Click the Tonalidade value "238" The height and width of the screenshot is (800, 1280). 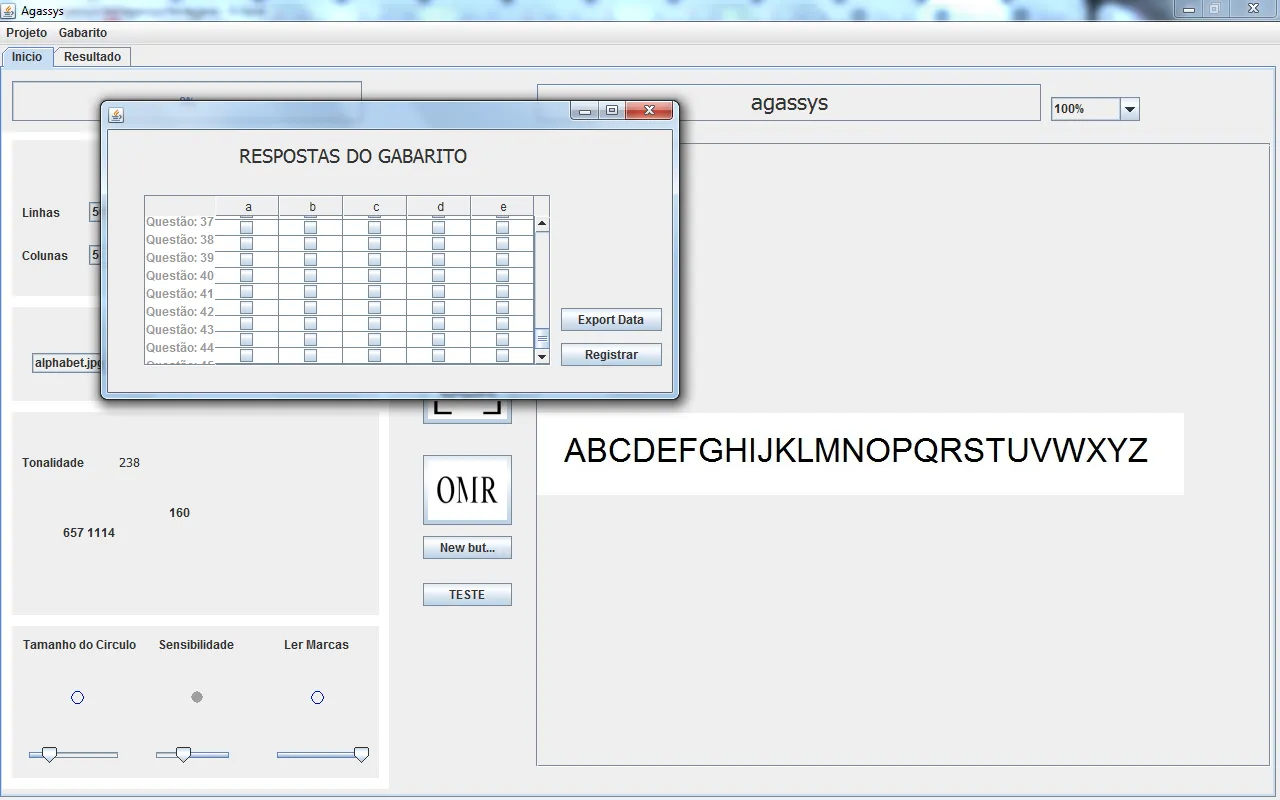(x=129, y=463)
